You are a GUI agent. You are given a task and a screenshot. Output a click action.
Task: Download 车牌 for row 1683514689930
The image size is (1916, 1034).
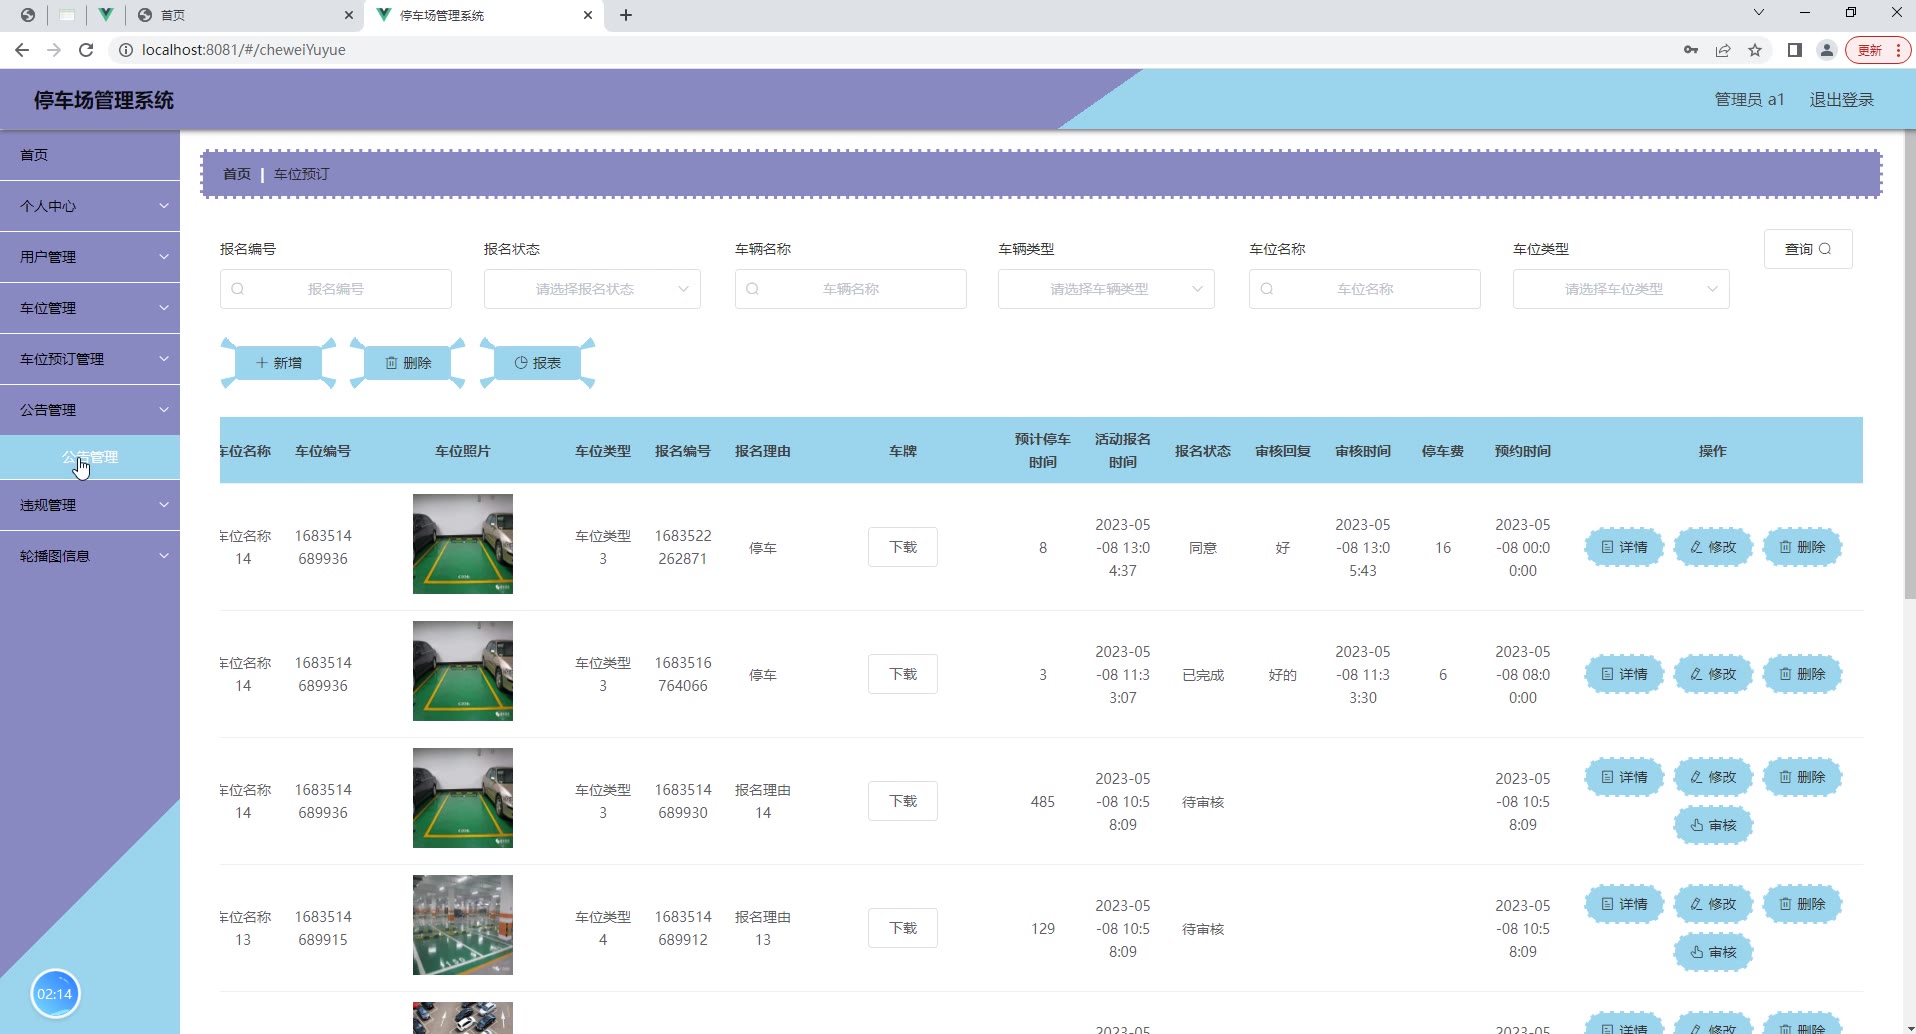click(x=903, y=801)
